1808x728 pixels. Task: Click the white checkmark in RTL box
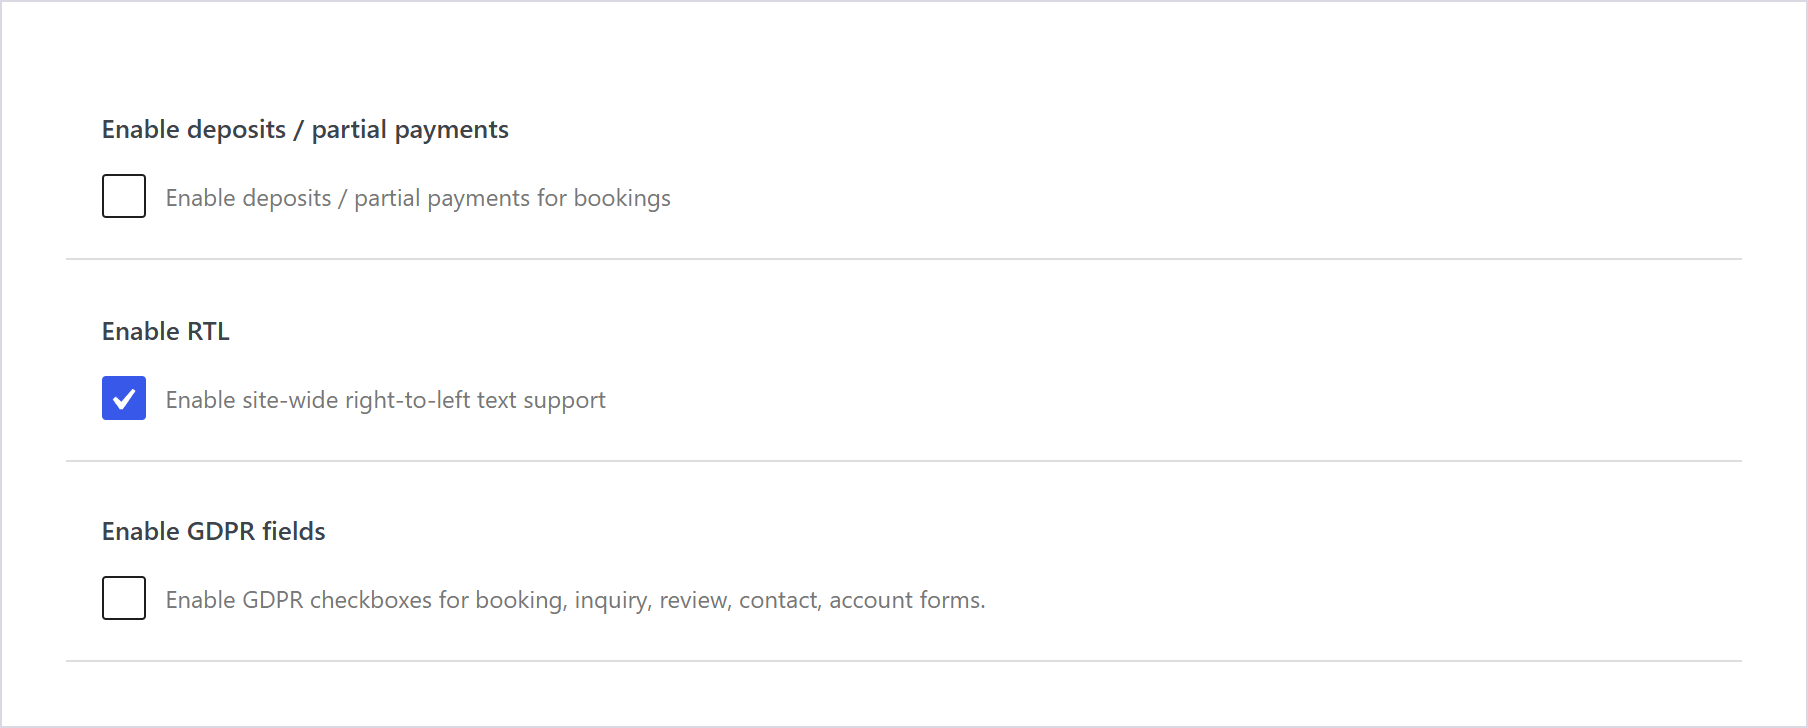click(124, 399)
